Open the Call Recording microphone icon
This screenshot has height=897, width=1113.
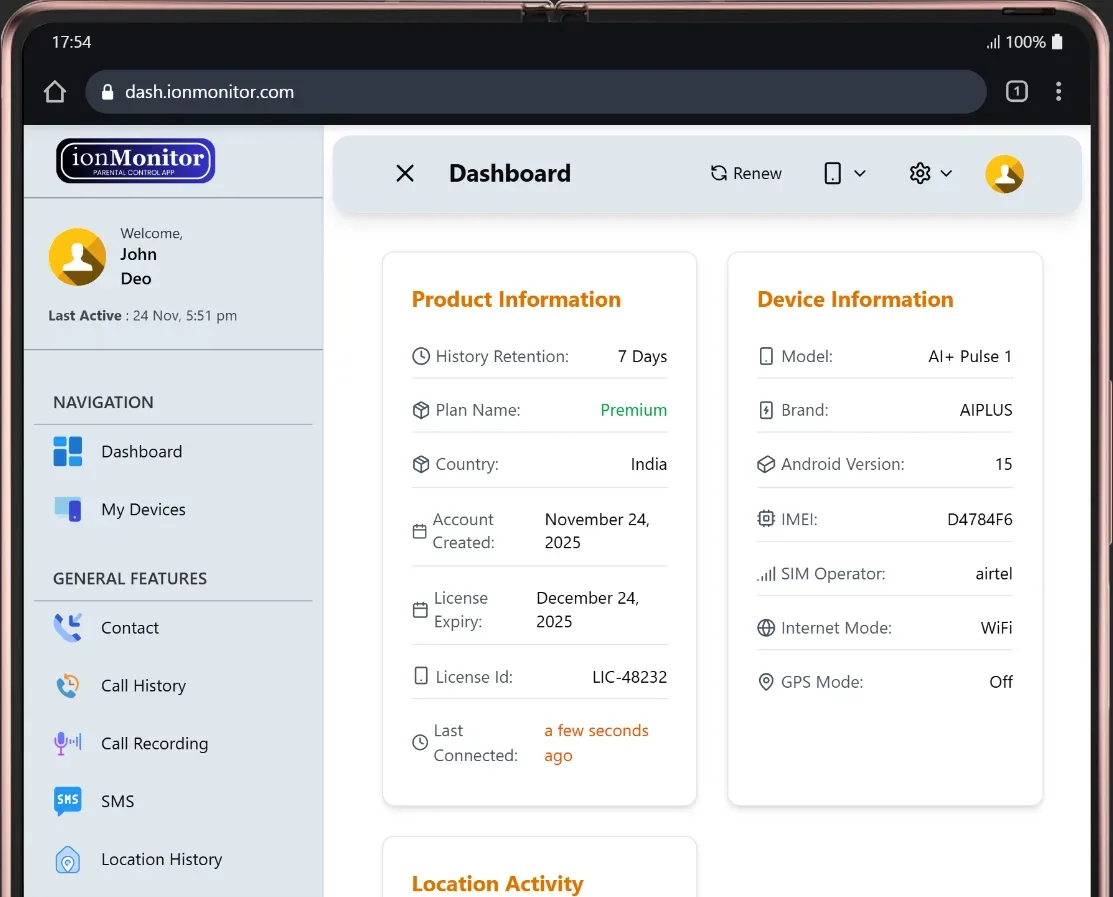click(67, 743)
